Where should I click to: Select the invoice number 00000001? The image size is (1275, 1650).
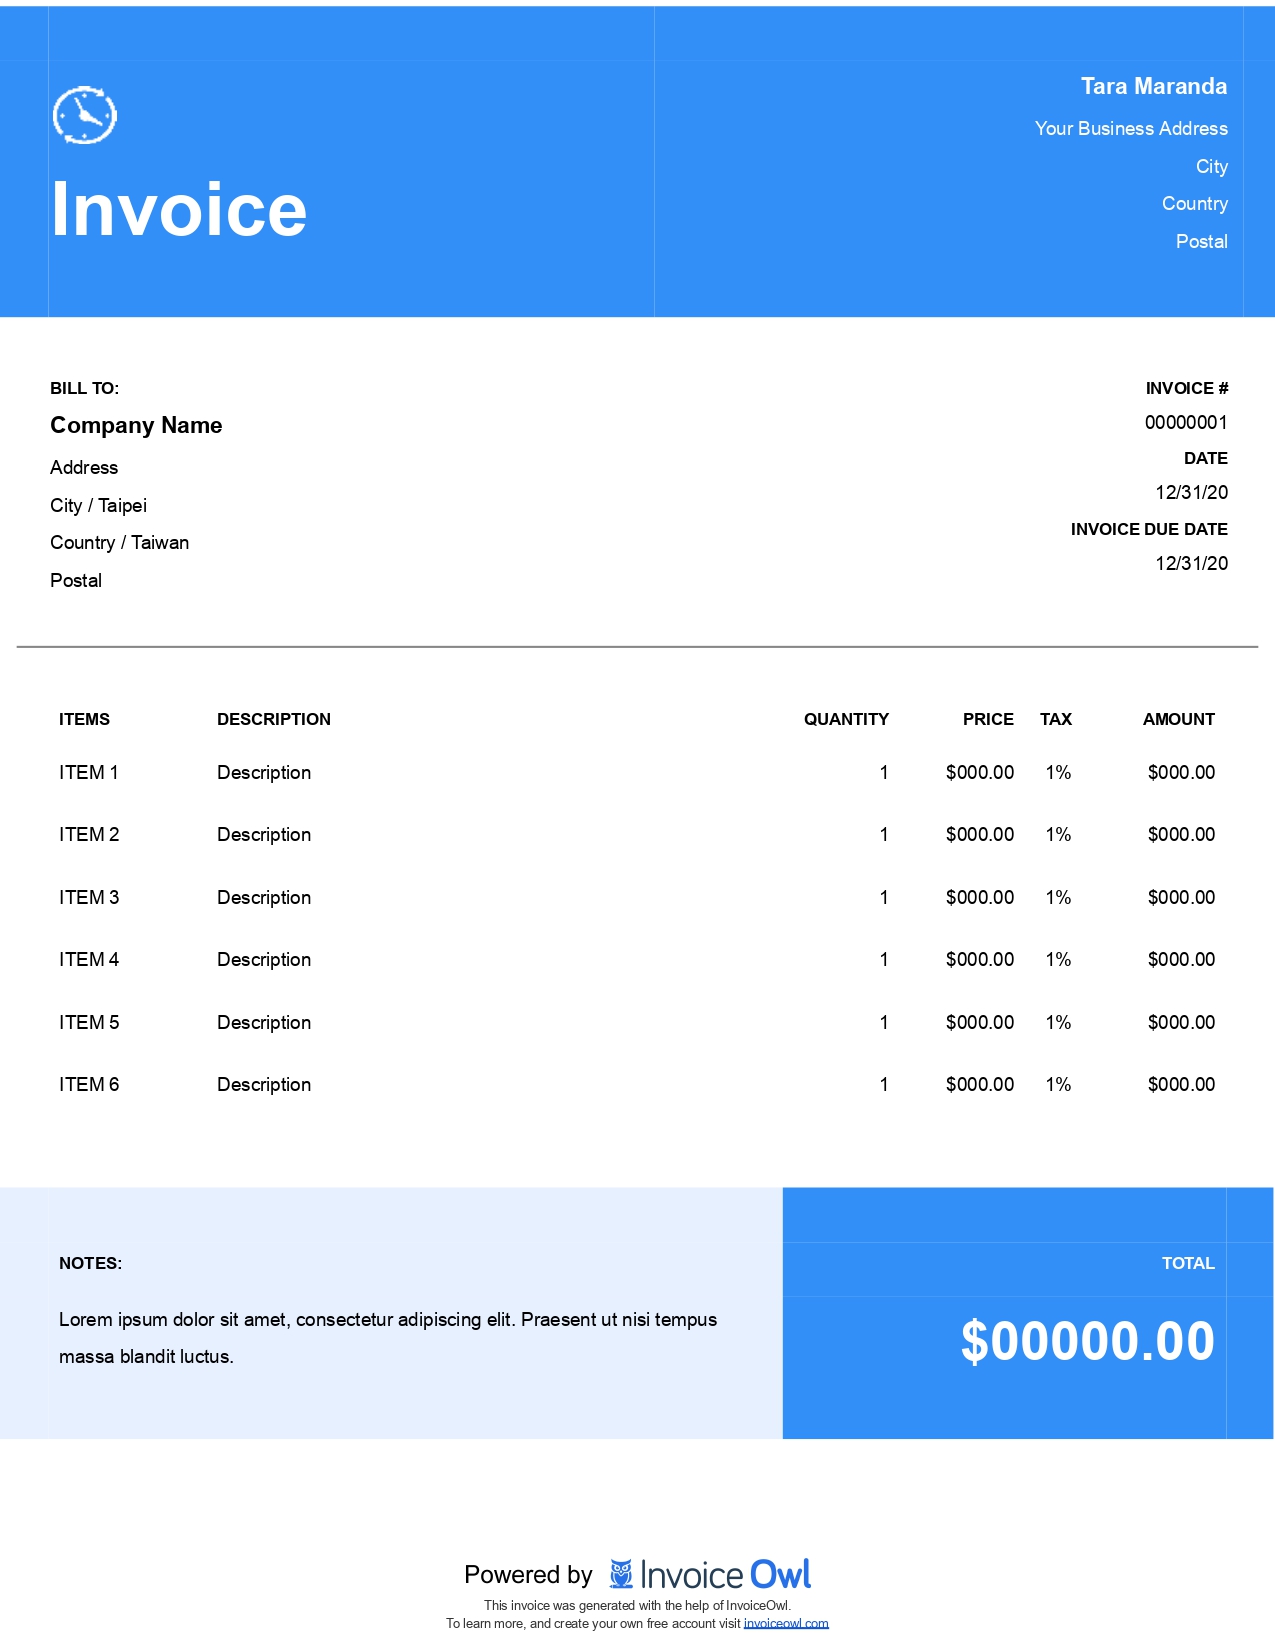tap(1185, 422)
